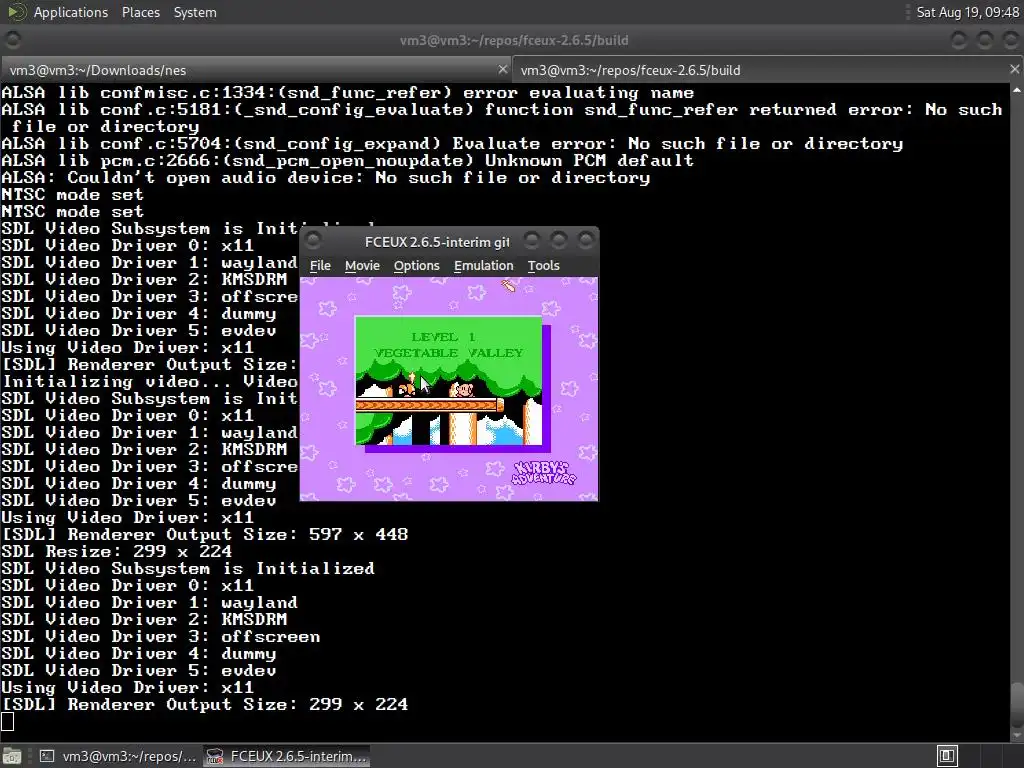
Task: Close the ~/Downloads/nes terminal tab
Action: 502,69
